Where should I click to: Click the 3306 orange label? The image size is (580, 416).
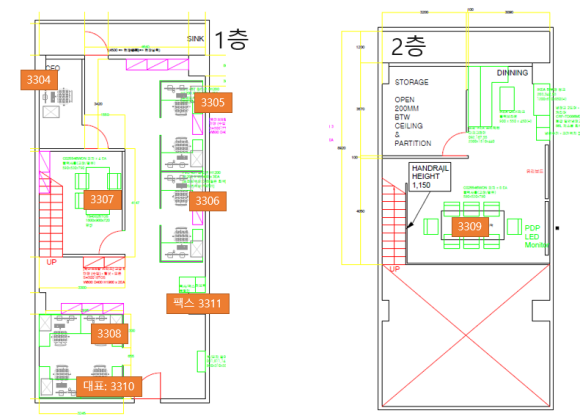click(x=208, y=201)
